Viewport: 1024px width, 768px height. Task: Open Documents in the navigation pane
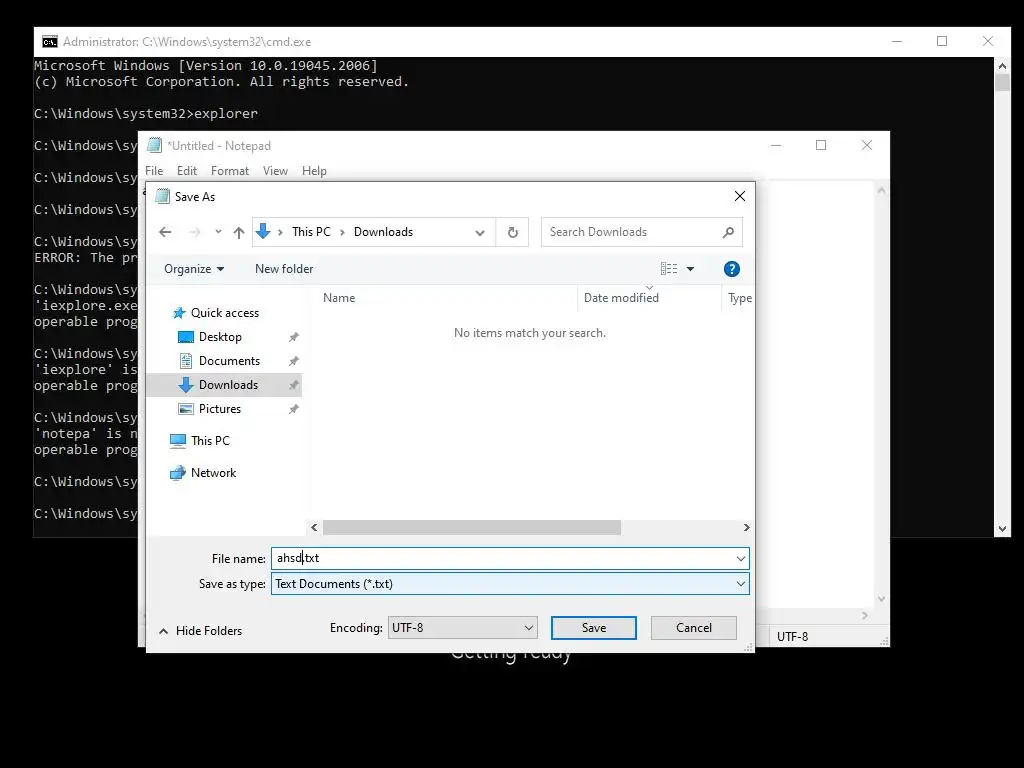point(229,361)
